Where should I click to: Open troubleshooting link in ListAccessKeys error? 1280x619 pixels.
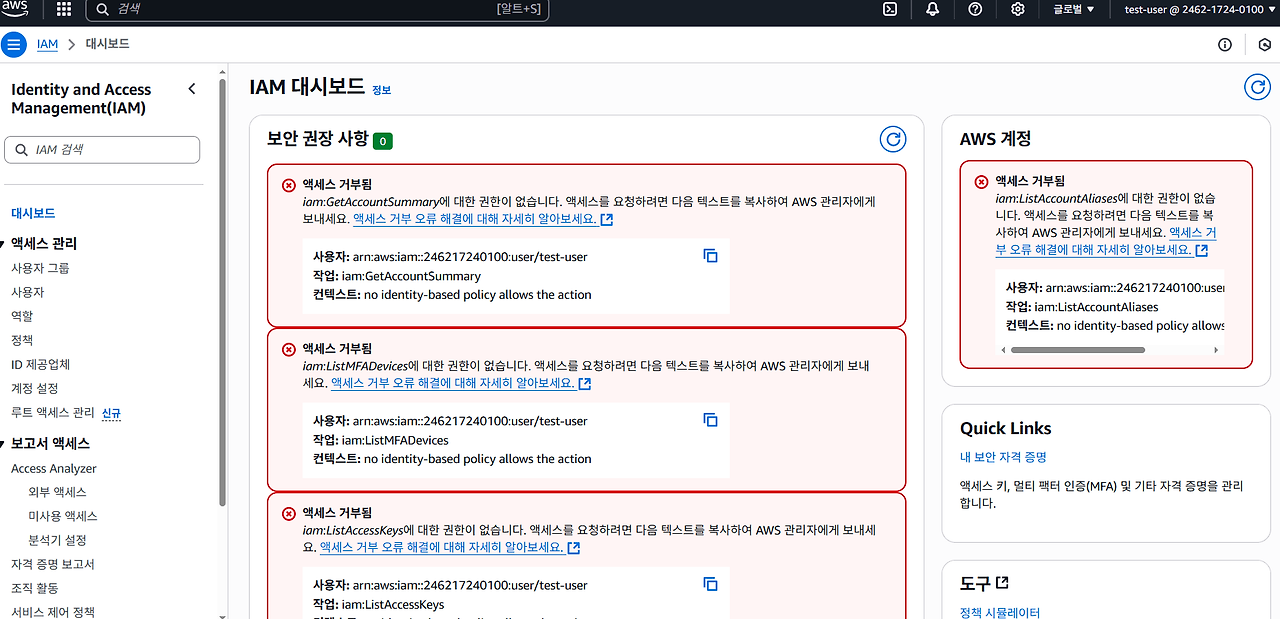pos(450,547)
